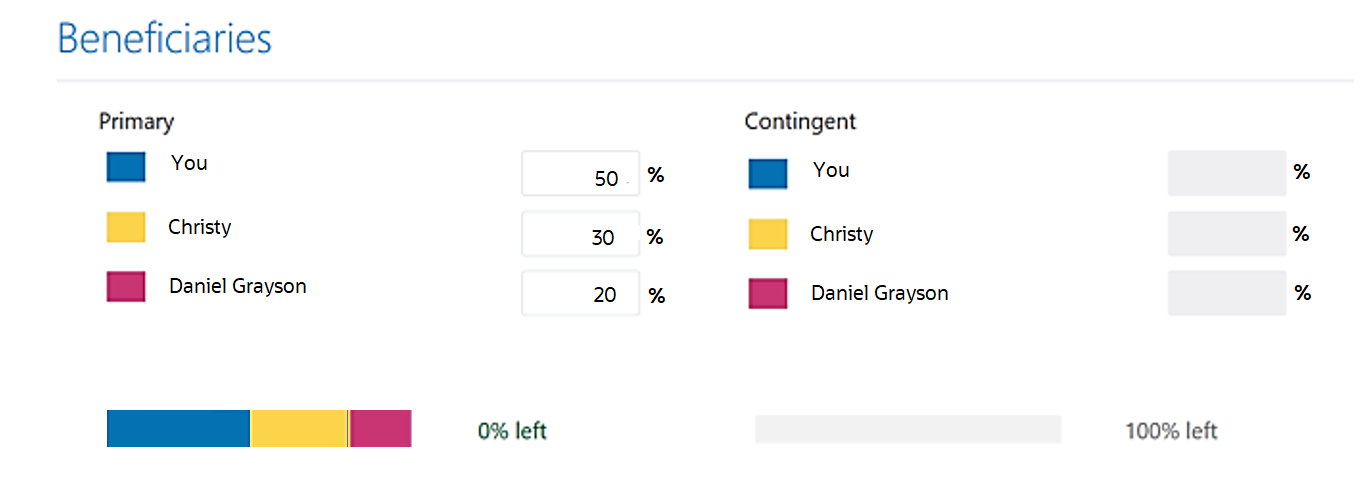Click the Primary Daniel Grayson name
The image size is (1361, 479).
[x=238, y=286]
